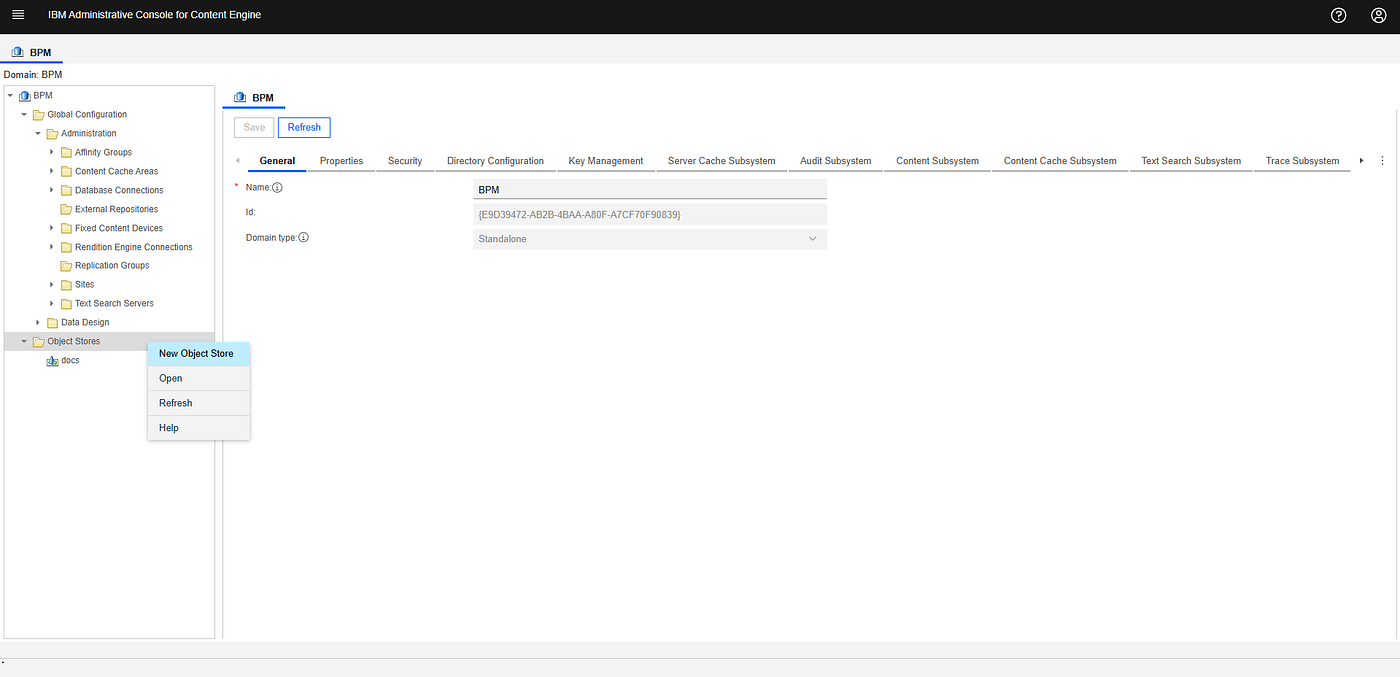Choose Help from context menu
This screenshot has height=677, width=1400.
click(198, 428)
